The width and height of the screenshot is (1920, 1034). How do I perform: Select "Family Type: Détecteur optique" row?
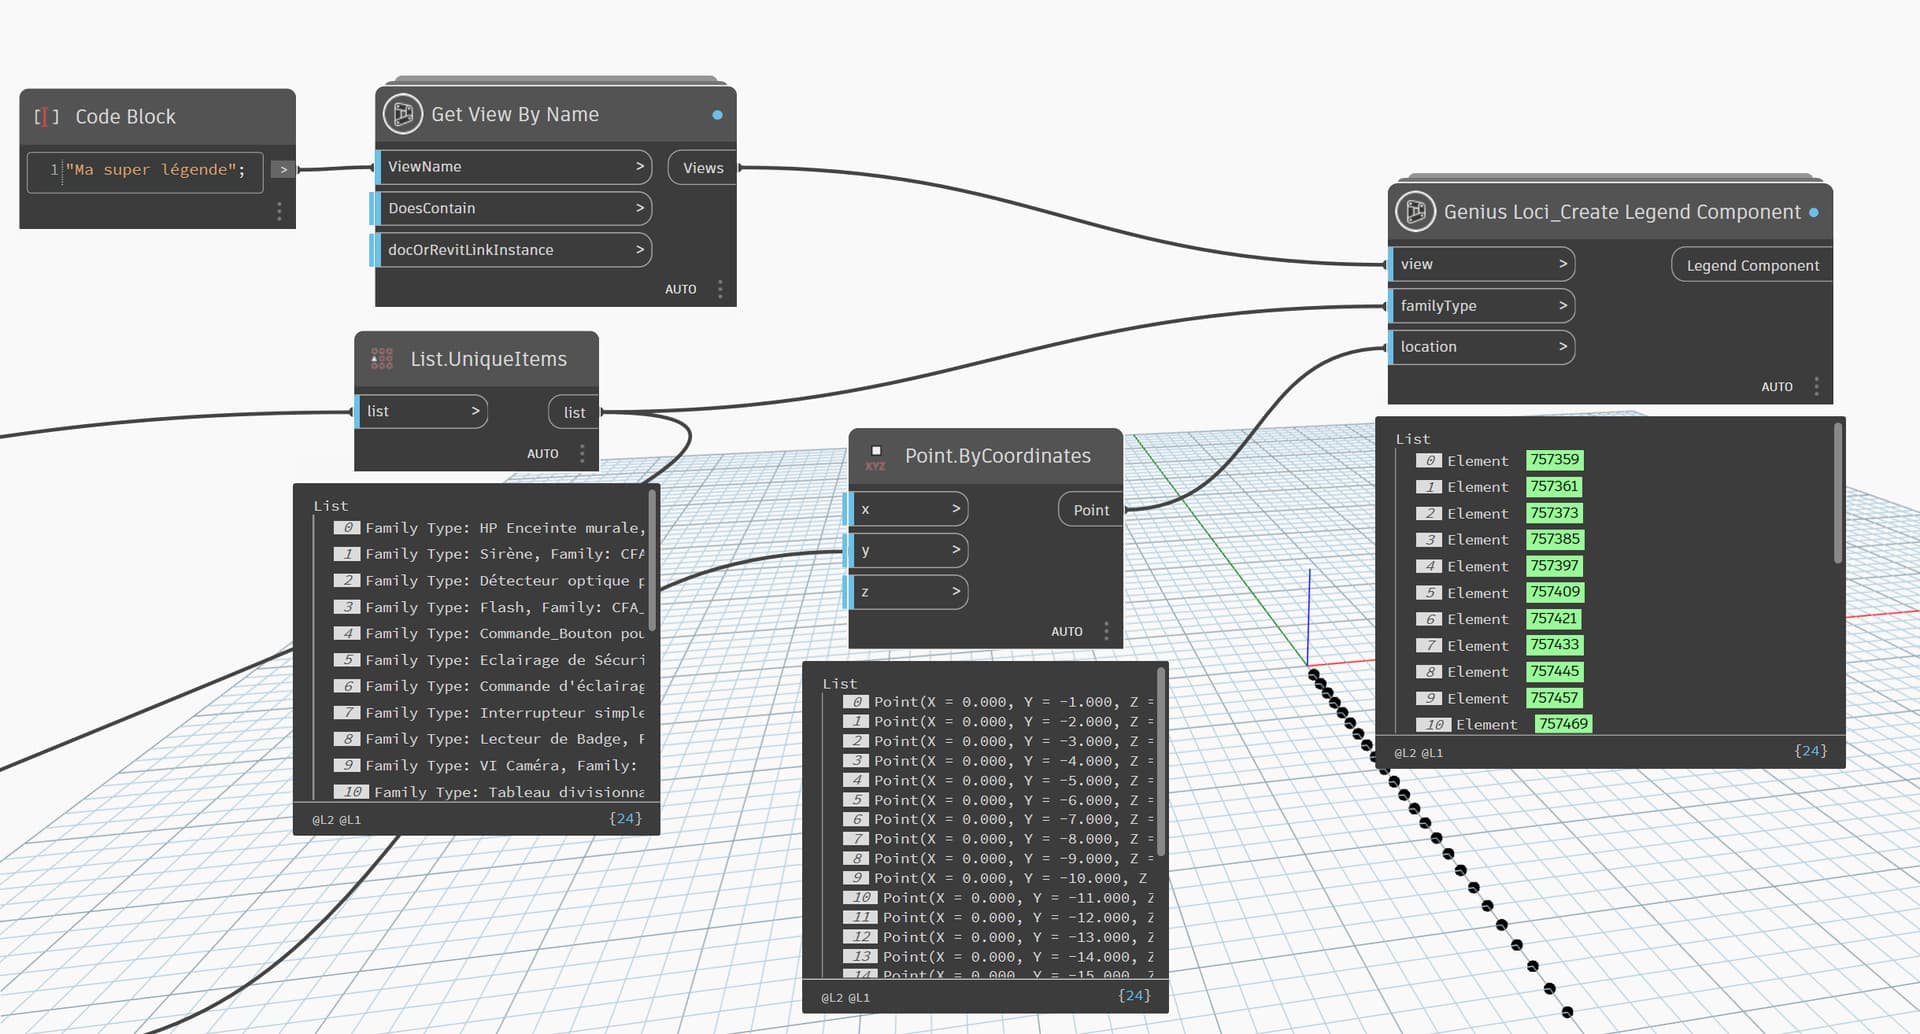pyautogui.click(x=489, y=581)
